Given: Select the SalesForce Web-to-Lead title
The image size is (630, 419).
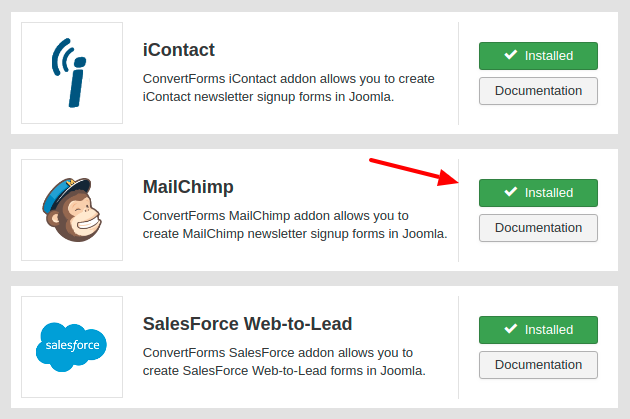Looking at the screenshot, I should pos(247,324).
